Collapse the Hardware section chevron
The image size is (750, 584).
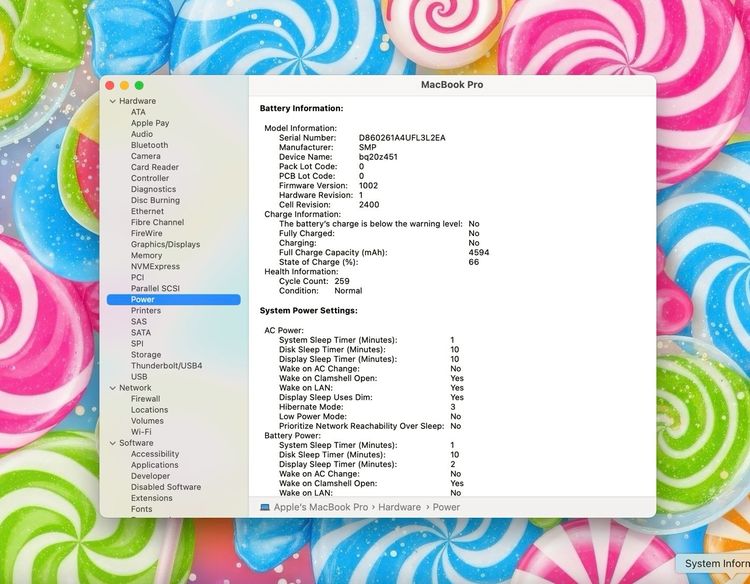[112, 101]
